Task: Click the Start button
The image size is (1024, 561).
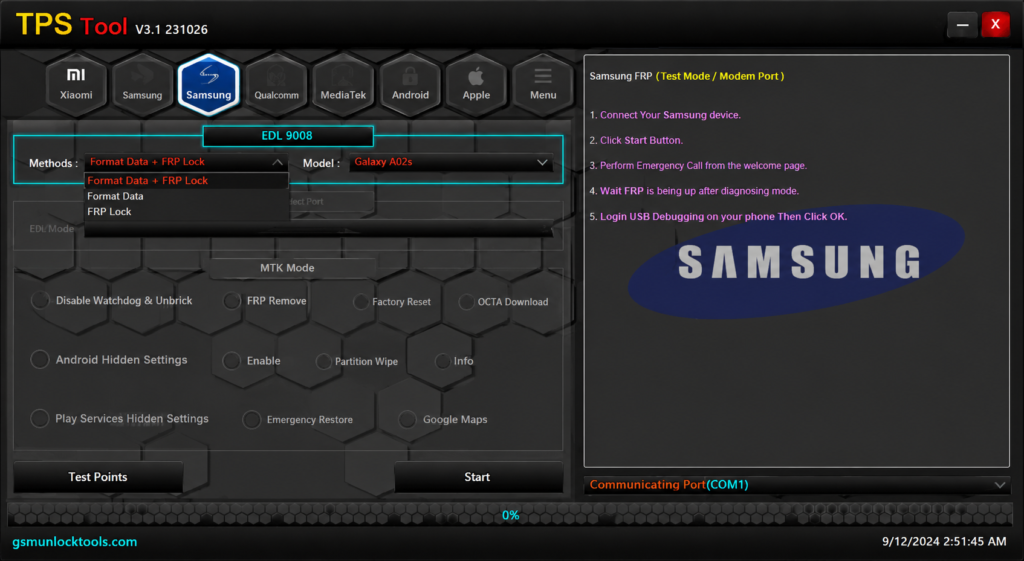Action: pyautogui.click(x=478, y=477)
